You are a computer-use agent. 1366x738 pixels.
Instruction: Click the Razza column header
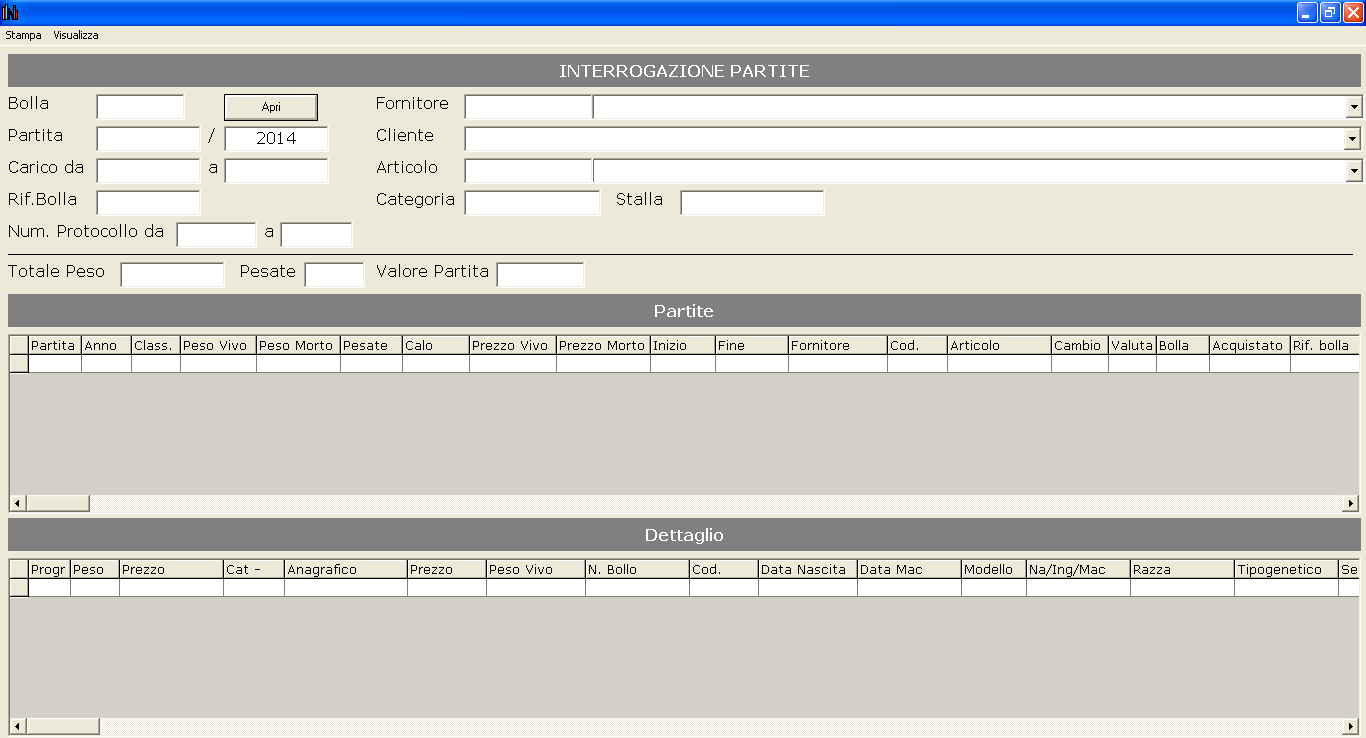(x=1182, y=569)
